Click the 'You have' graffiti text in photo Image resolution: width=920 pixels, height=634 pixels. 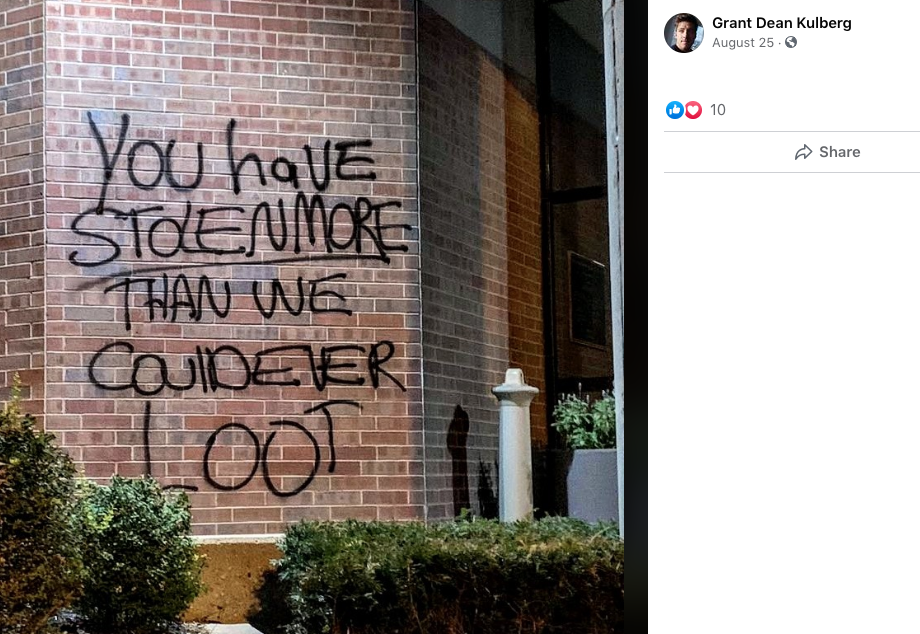click(x=232, y=155)
